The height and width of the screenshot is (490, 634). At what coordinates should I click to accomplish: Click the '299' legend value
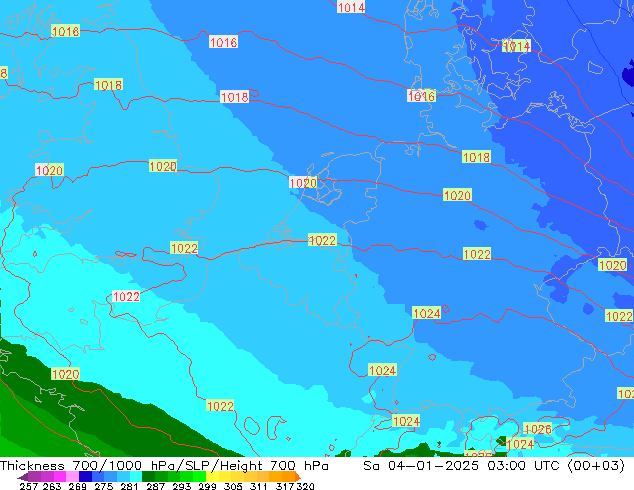point(207,486)
